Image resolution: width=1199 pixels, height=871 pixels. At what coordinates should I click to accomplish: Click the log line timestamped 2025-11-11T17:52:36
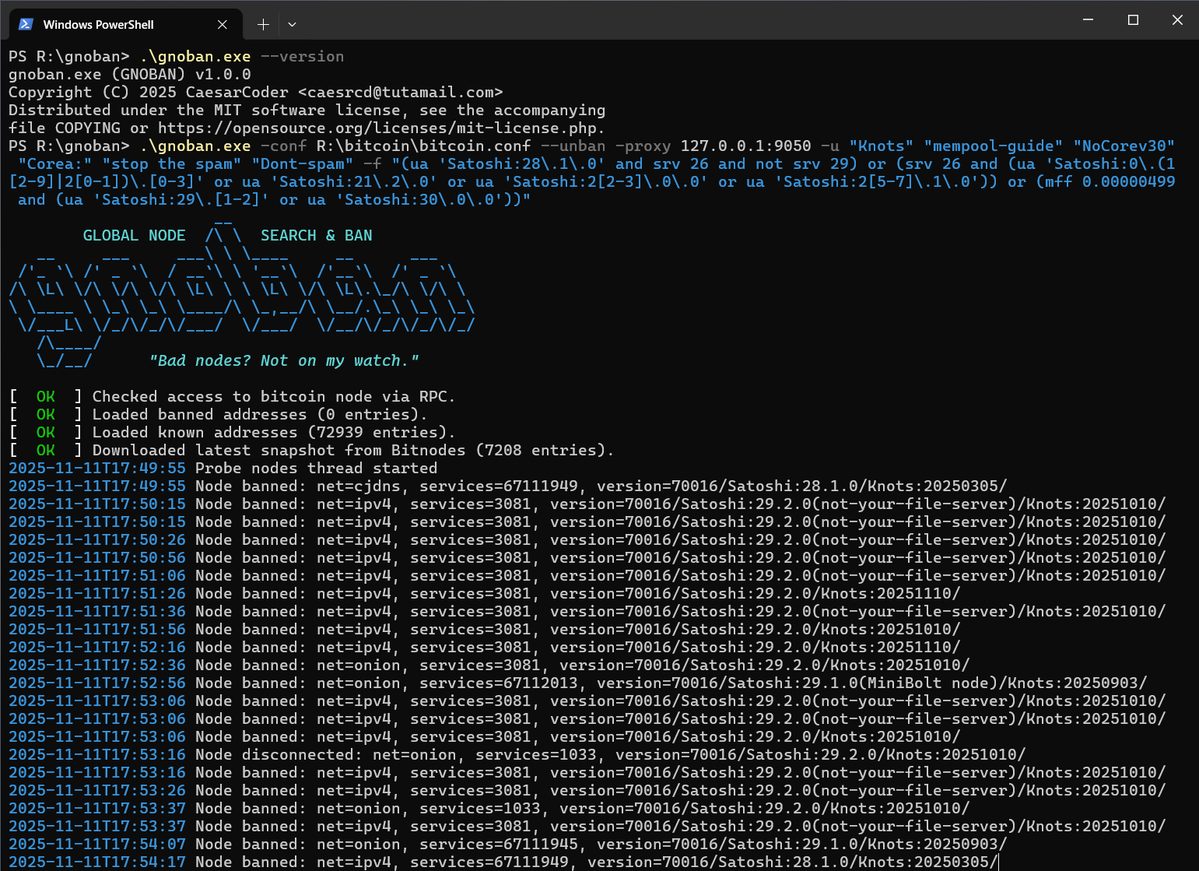tap(489, 665)
